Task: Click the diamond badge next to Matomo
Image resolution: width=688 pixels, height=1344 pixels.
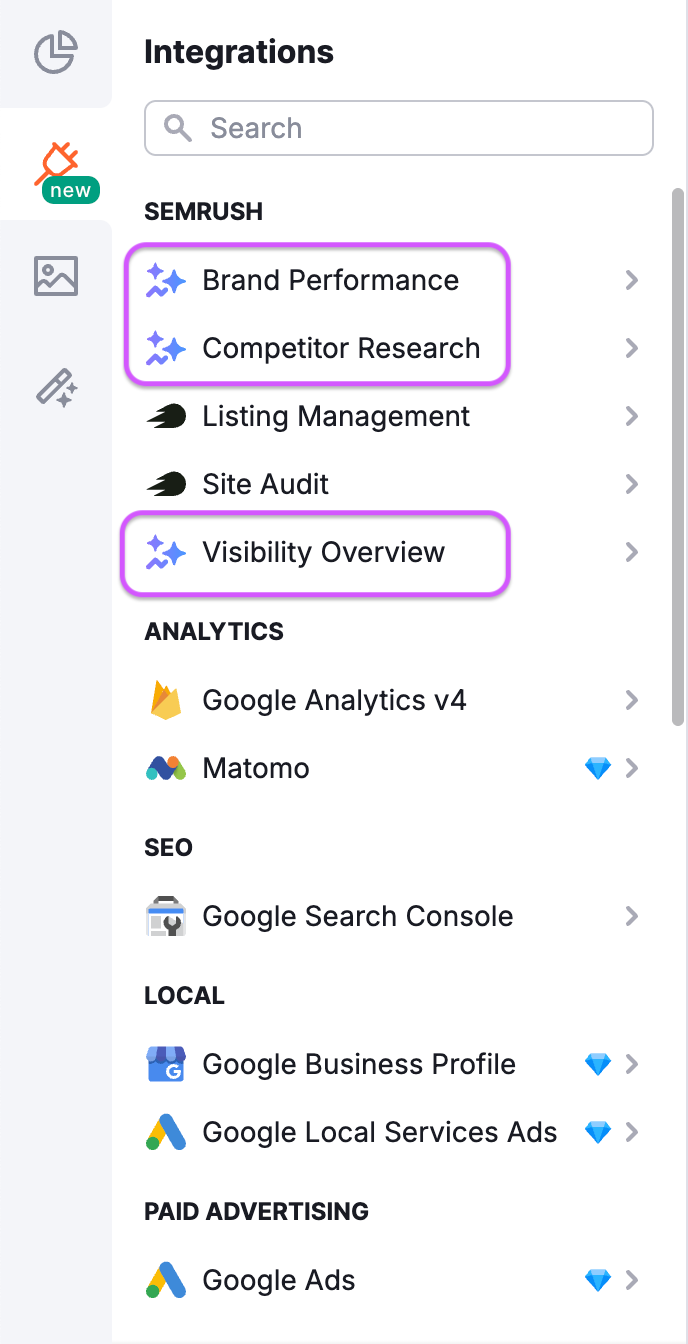Action: click(x=598, y=768)
